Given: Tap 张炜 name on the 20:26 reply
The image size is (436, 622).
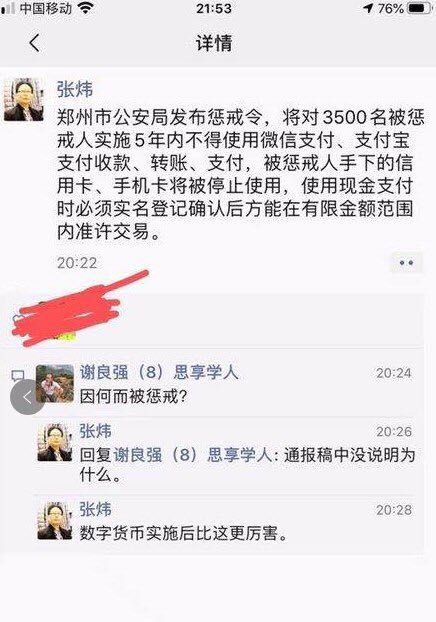Looking at the screenshot, I should (95, 431).
